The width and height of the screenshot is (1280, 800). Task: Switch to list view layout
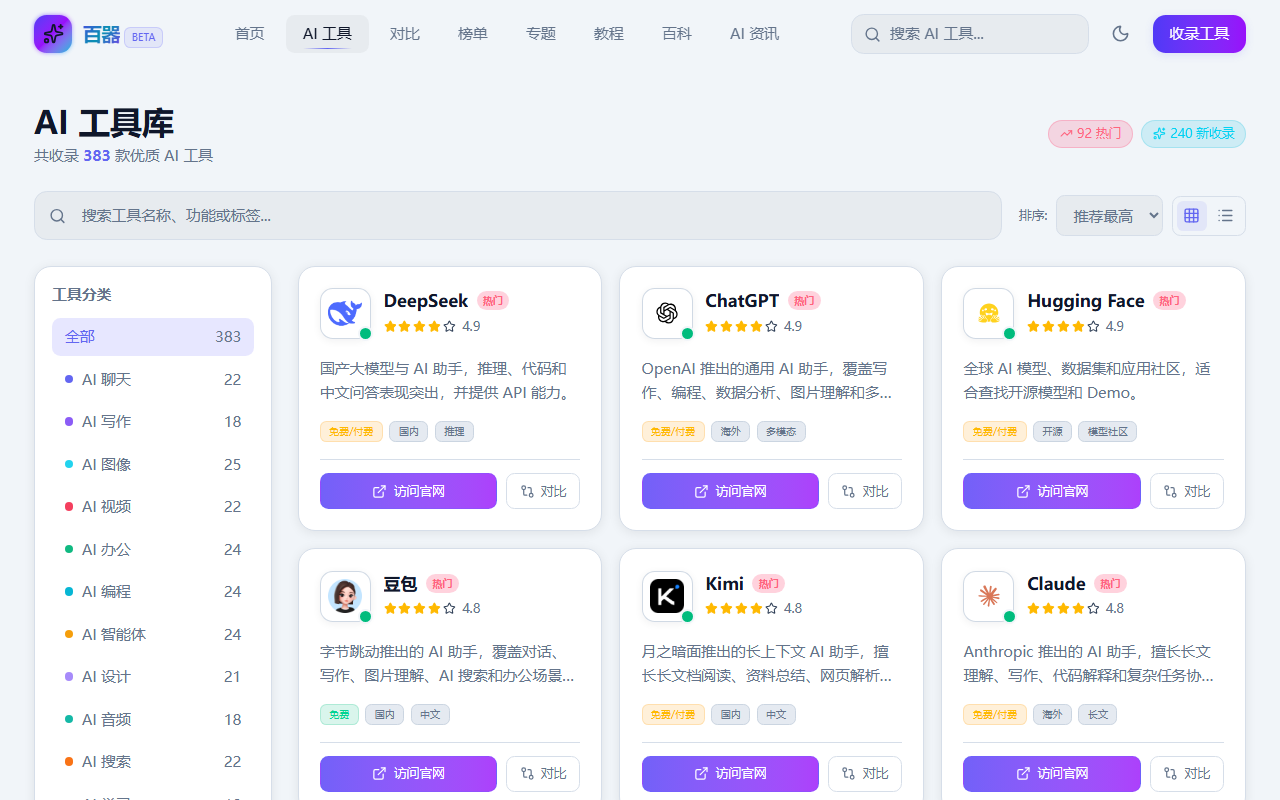[x=1226, y=215]
